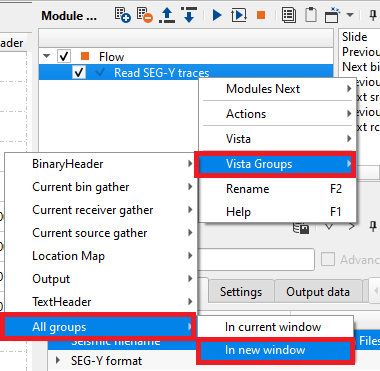Image resolution: width=380 pixels, height=371 pixels.
Task: Open the Location Map submenu
Action: tap(101, 256)
